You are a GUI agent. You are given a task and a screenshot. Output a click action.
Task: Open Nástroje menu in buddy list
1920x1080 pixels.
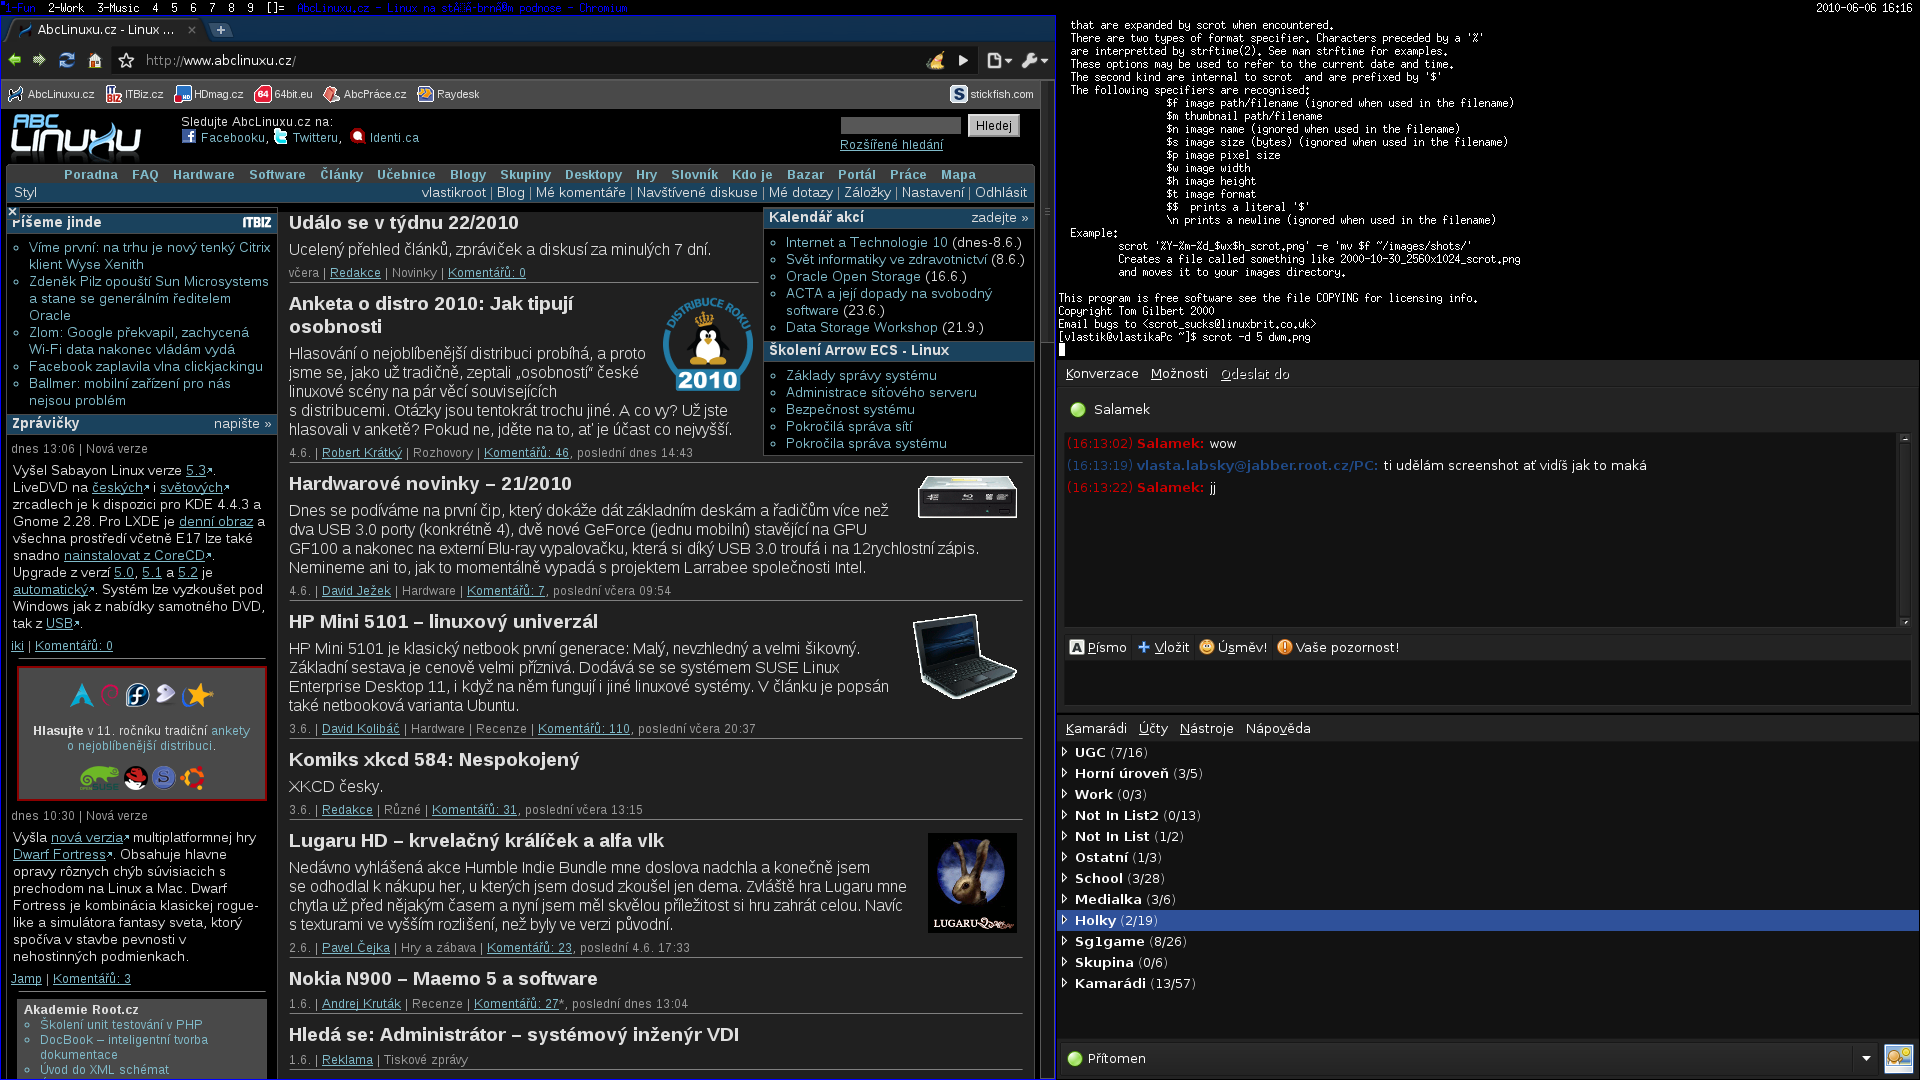click(x=1206, y=728)
